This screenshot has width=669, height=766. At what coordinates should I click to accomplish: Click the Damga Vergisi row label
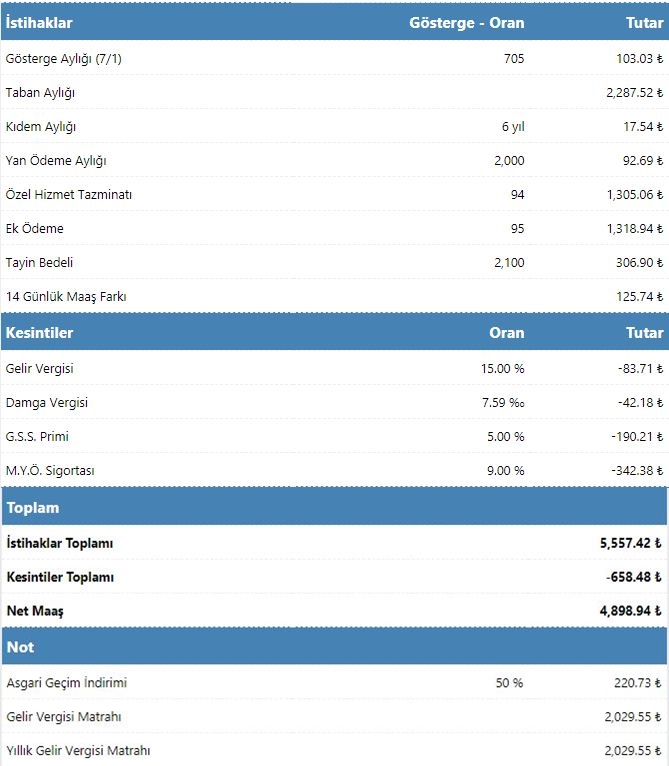pyautogui.click(x=47, y=403)
